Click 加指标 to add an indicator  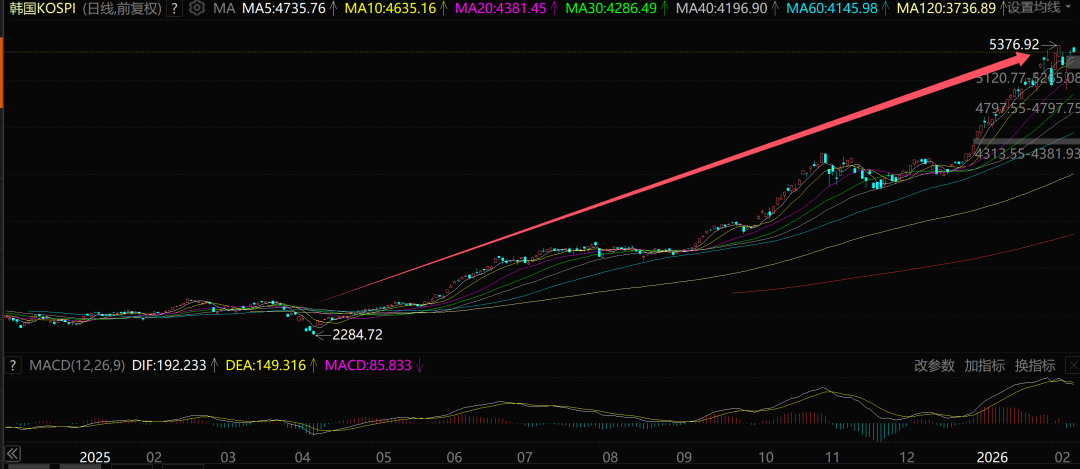point(984,366)
